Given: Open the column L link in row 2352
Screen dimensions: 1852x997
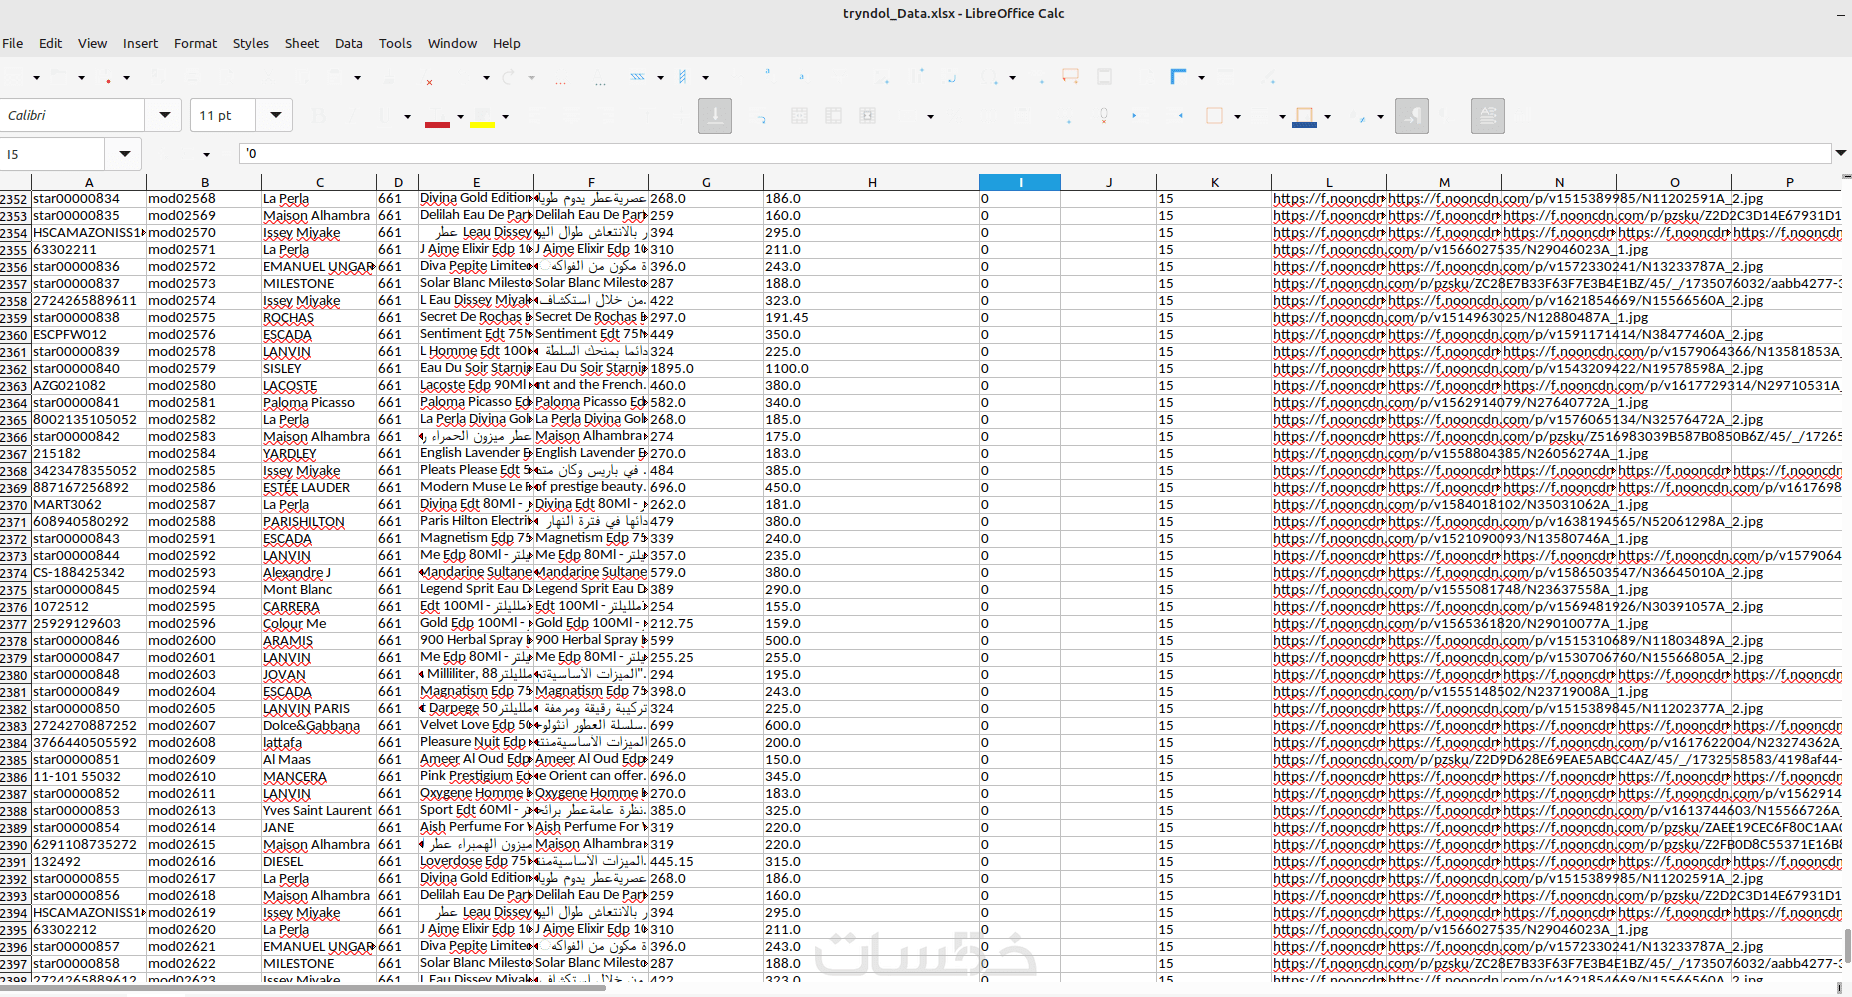Looking at the screenshot, I should pyautogui.click(x=1329, y=199).
